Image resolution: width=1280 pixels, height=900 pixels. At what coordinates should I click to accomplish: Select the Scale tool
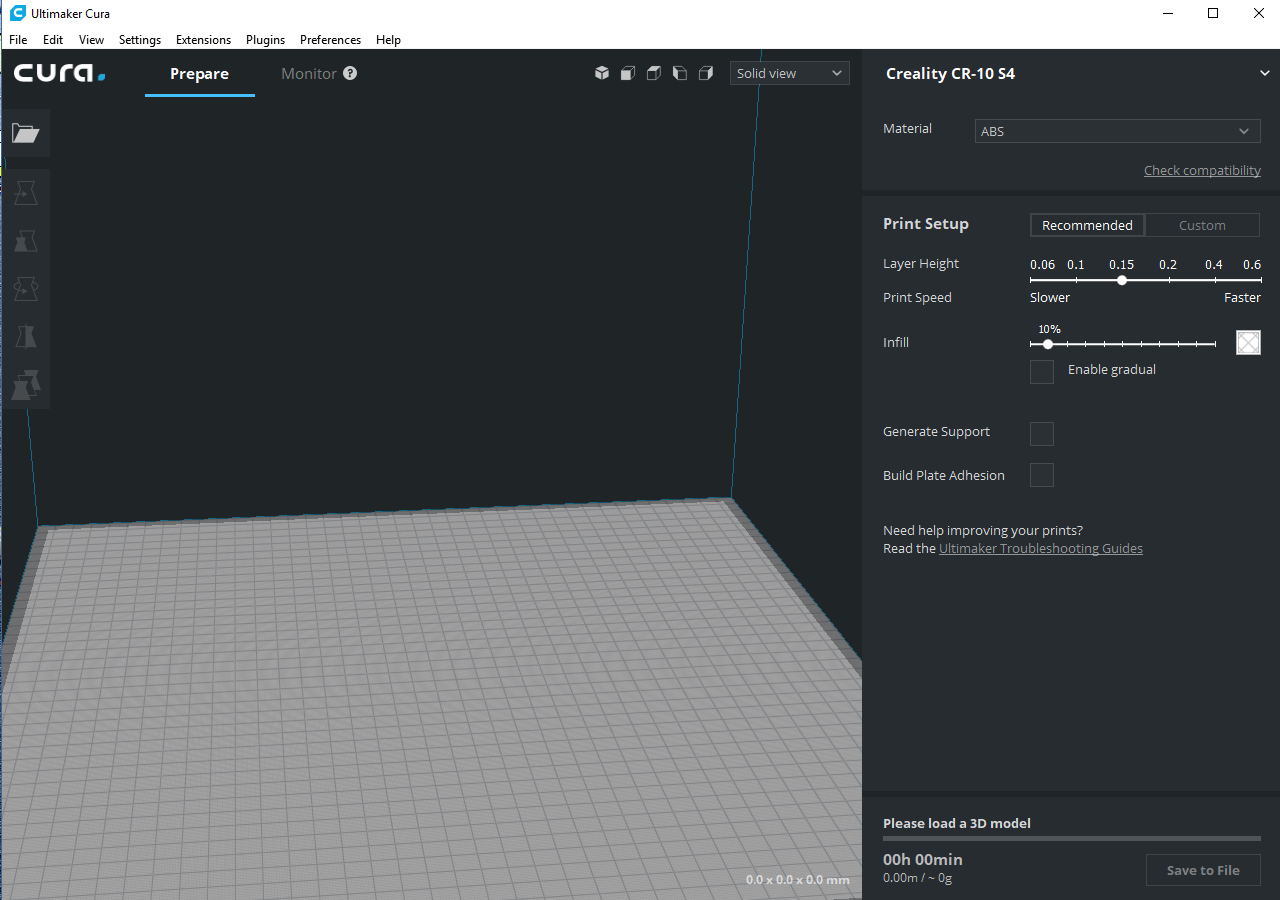[x=25, y=240]
